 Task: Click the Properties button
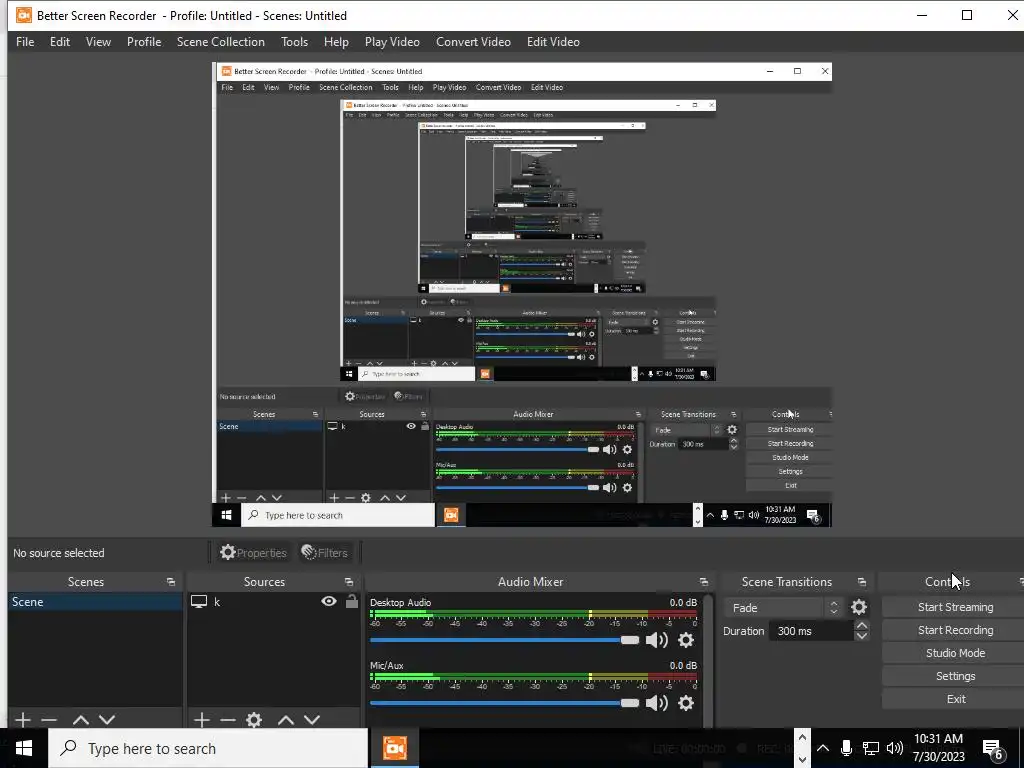pyautogui.click(x=253, y=552)
